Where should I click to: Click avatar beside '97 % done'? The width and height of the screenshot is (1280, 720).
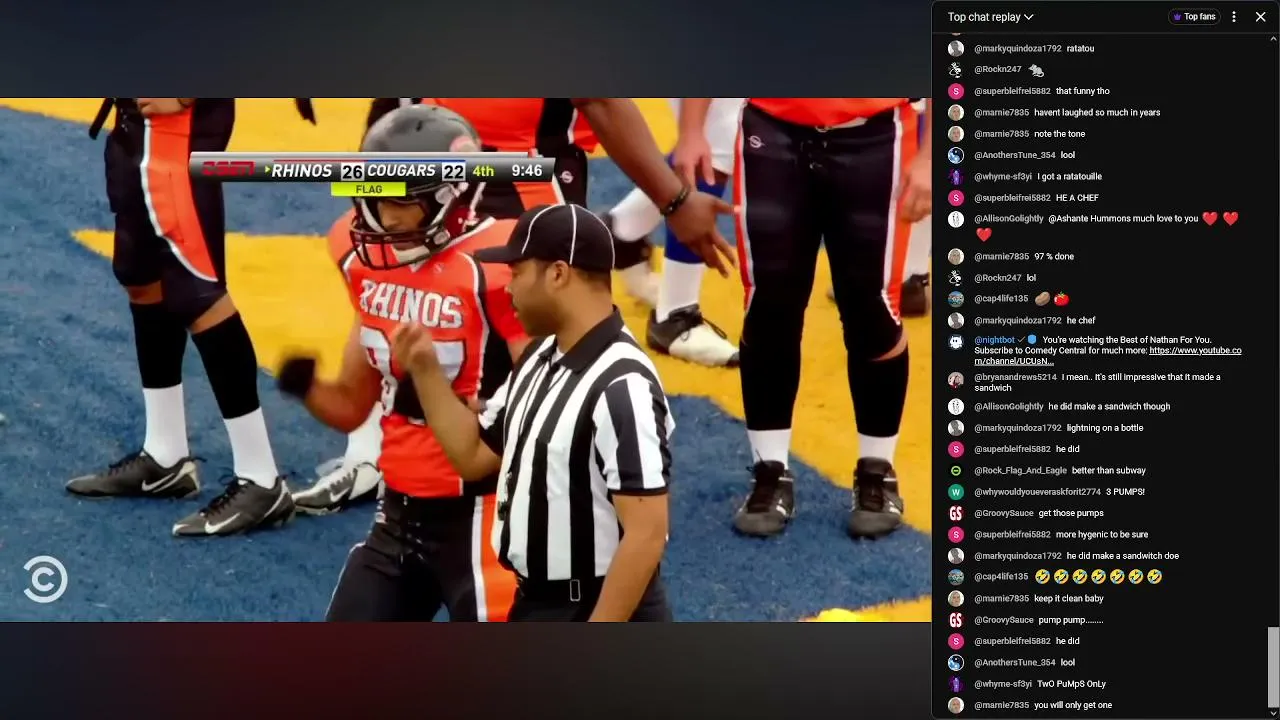pyautogui.click(x=956, y=256)
